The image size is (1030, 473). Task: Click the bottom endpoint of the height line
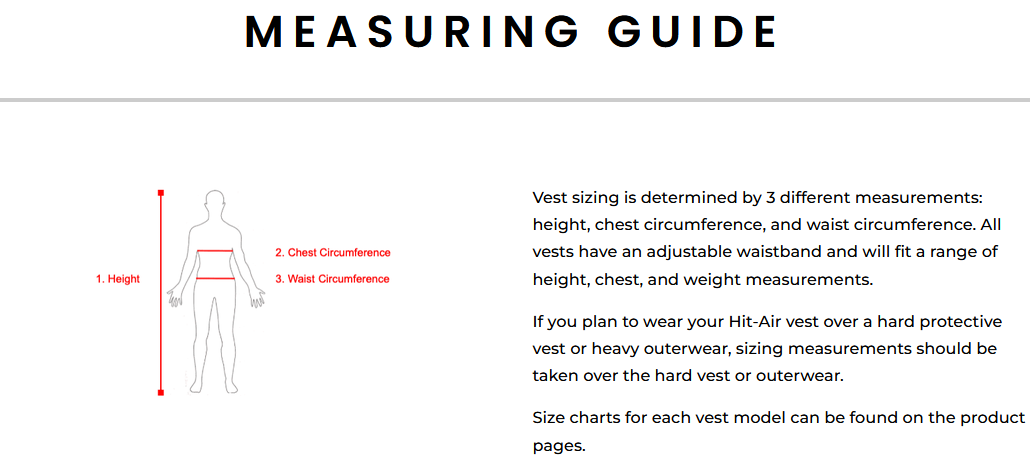point(160,393)
